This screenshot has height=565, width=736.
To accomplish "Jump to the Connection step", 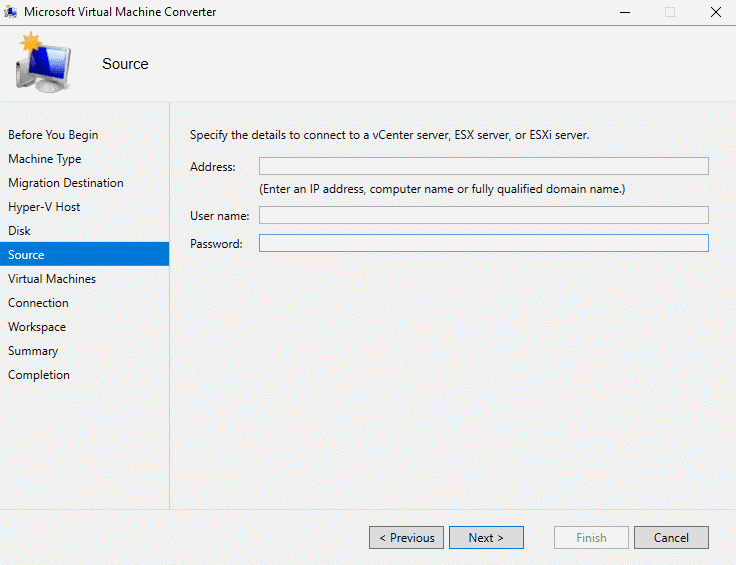I will click(x=38, y=303).
